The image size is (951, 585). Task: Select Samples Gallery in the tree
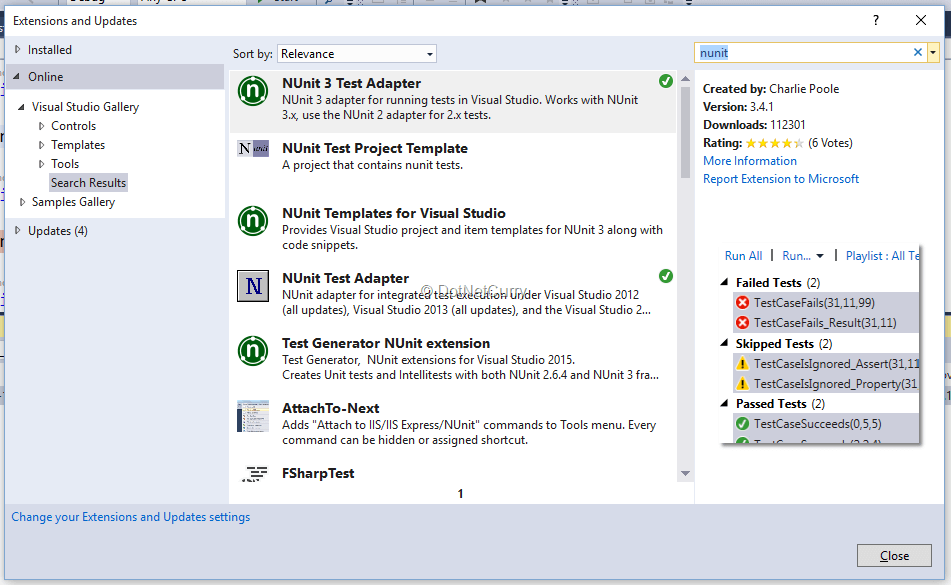pyautogui.click(x=73, y=202)
